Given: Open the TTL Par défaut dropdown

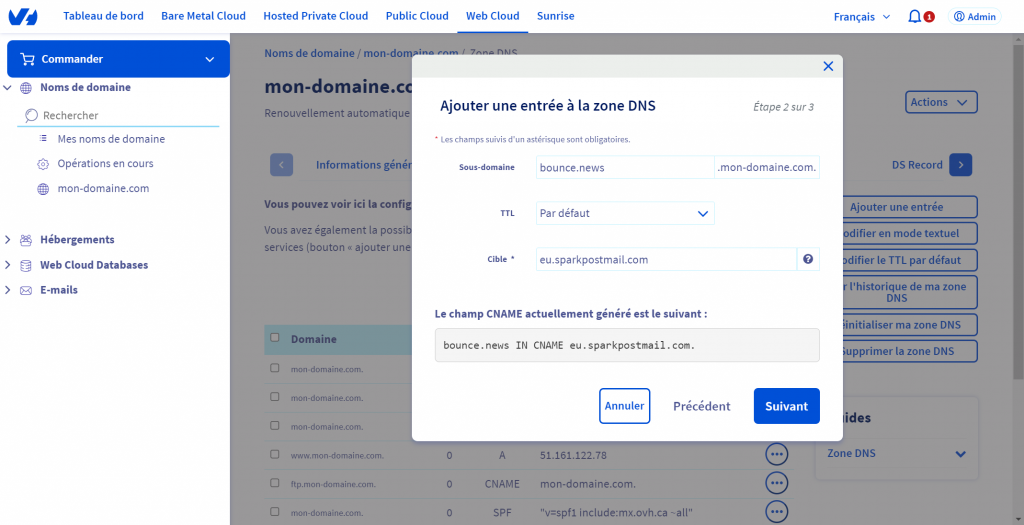Looking at the screenshot, I should click(x=625, y=214).
